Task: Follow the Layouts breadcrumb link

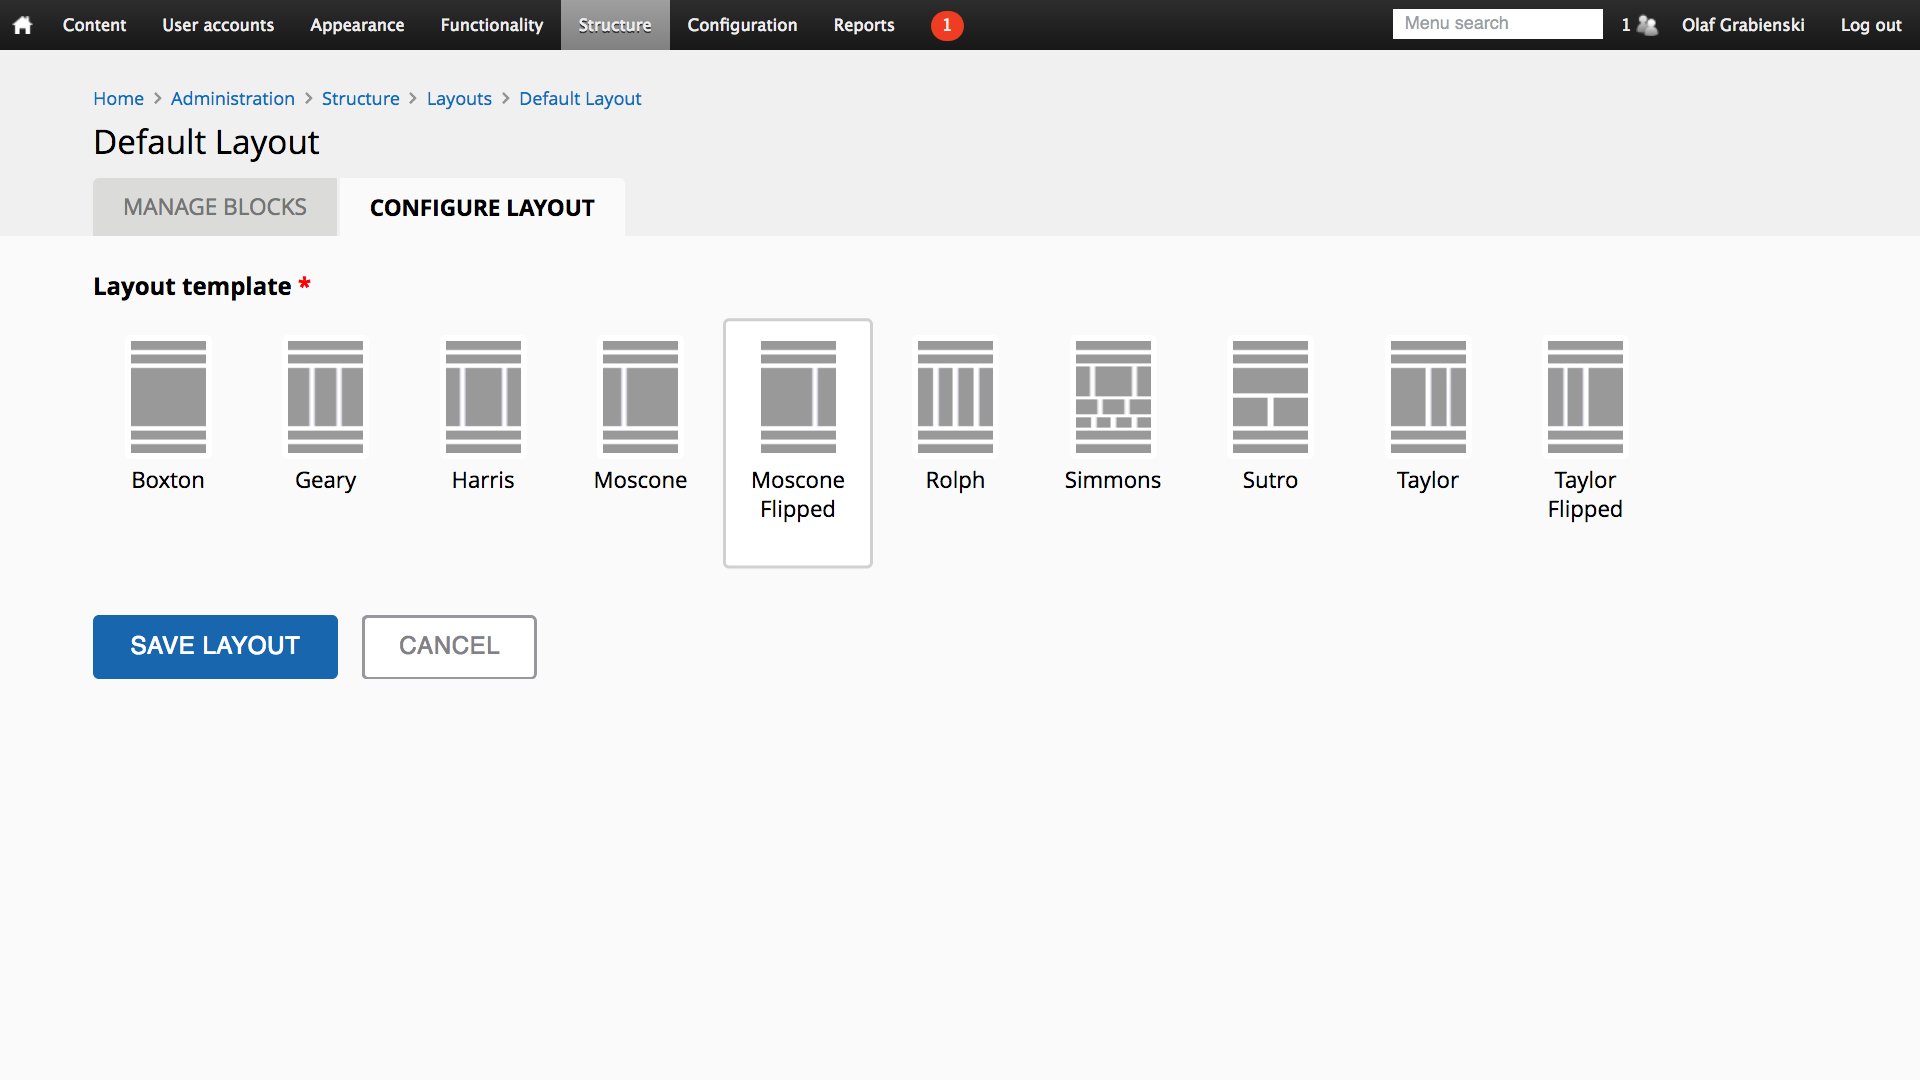Action: 459,98
